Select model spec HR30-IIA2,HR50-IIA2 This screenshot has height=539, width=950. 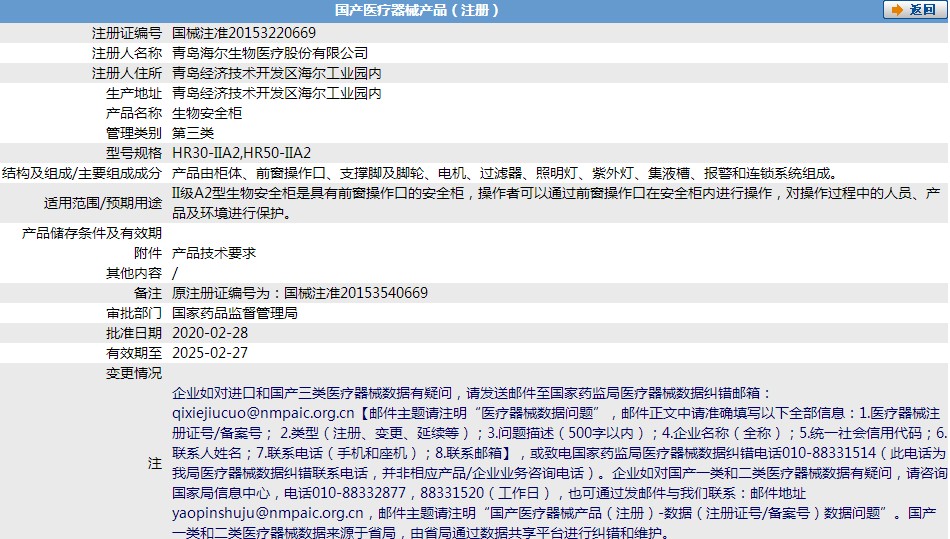(241, 153)
